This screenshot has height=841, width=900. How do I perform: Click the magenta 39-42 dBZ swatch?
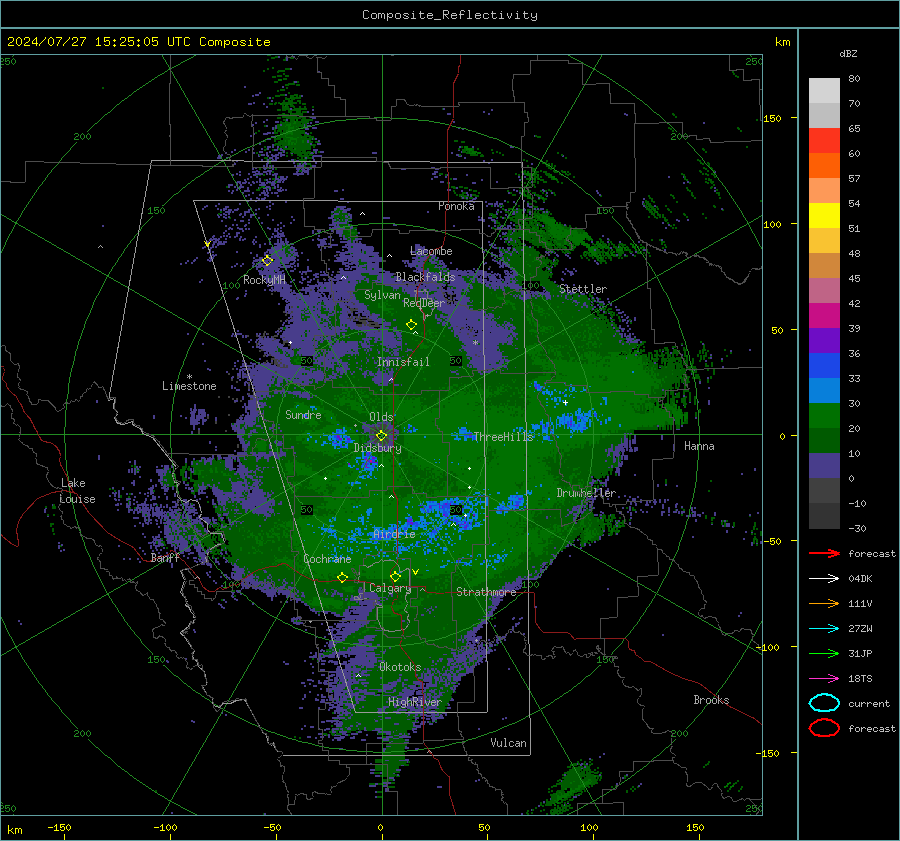pyautogui.click(x=824, y=316)
